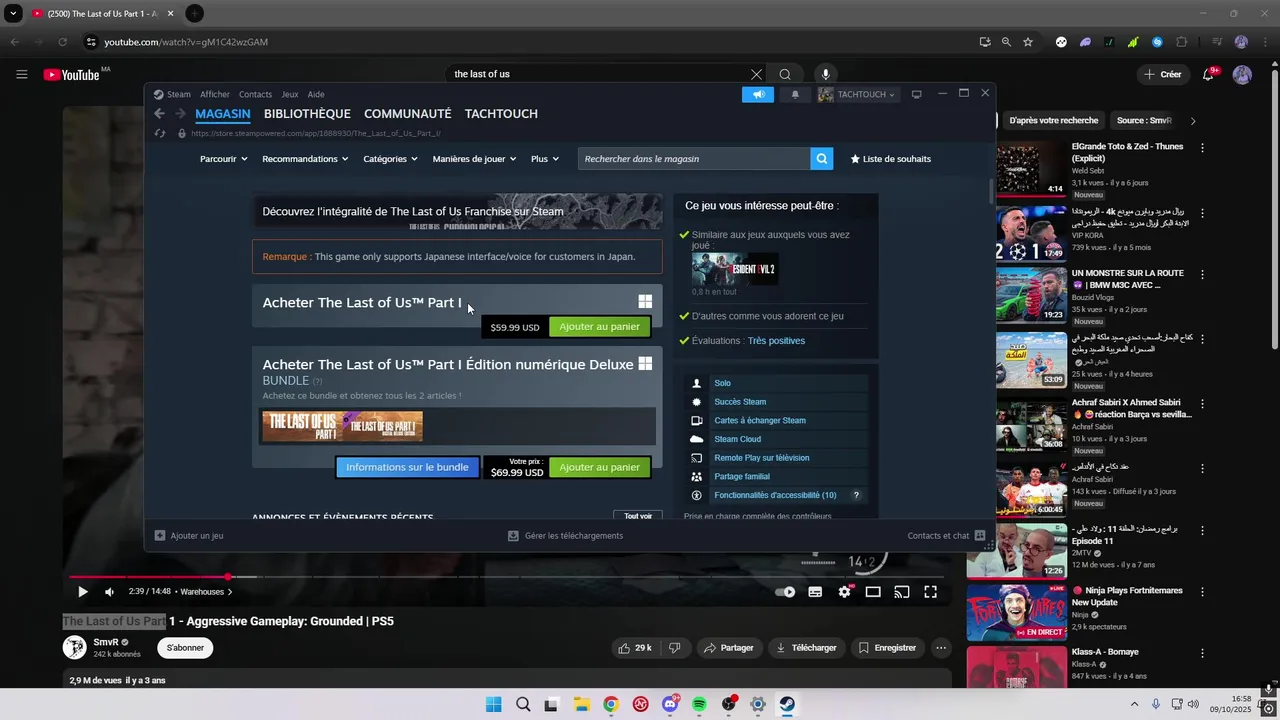Viewport: 1280px width, 720px height.
Task: Open Steam notifications bell
Action: [x=795, y=94]
